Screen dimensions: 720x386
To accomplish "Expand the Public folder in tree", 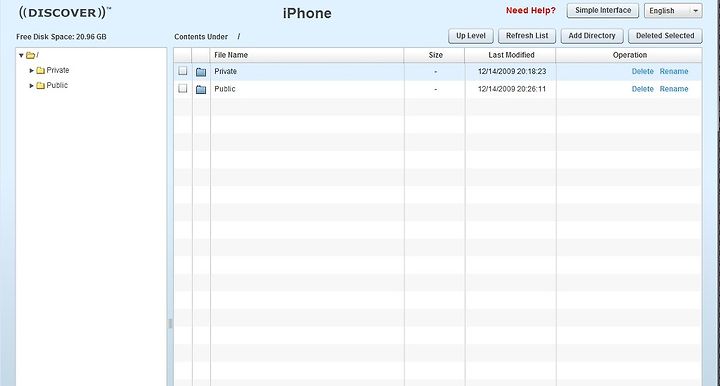I will click(x=32, y=86).
